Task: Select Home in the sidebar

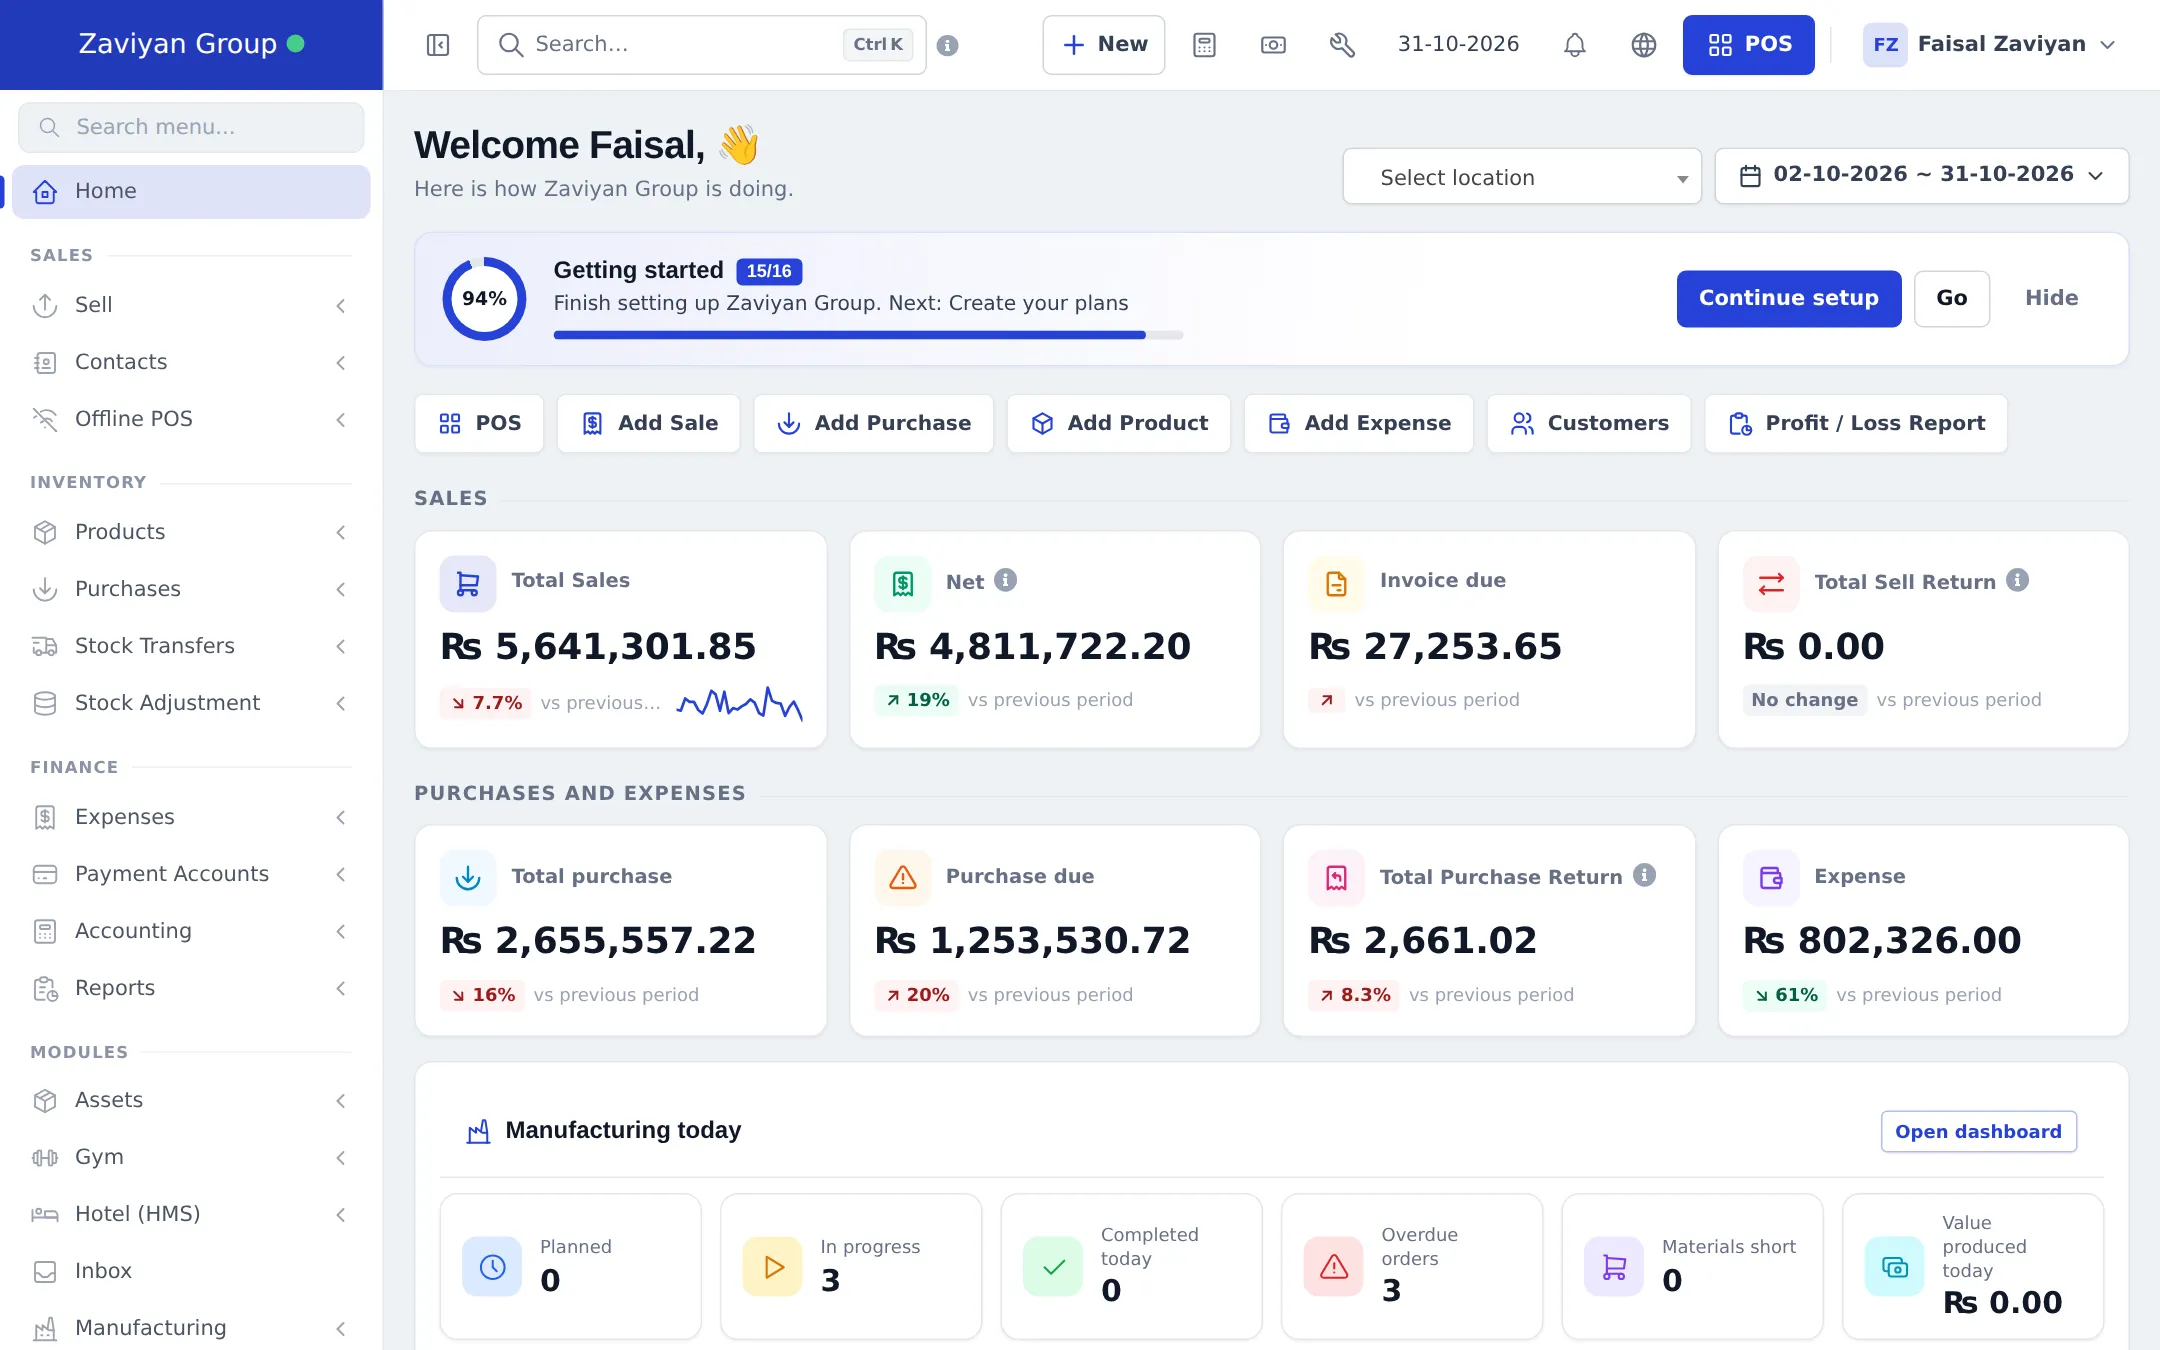Action: pyautogui.click(x=192, y=191)
